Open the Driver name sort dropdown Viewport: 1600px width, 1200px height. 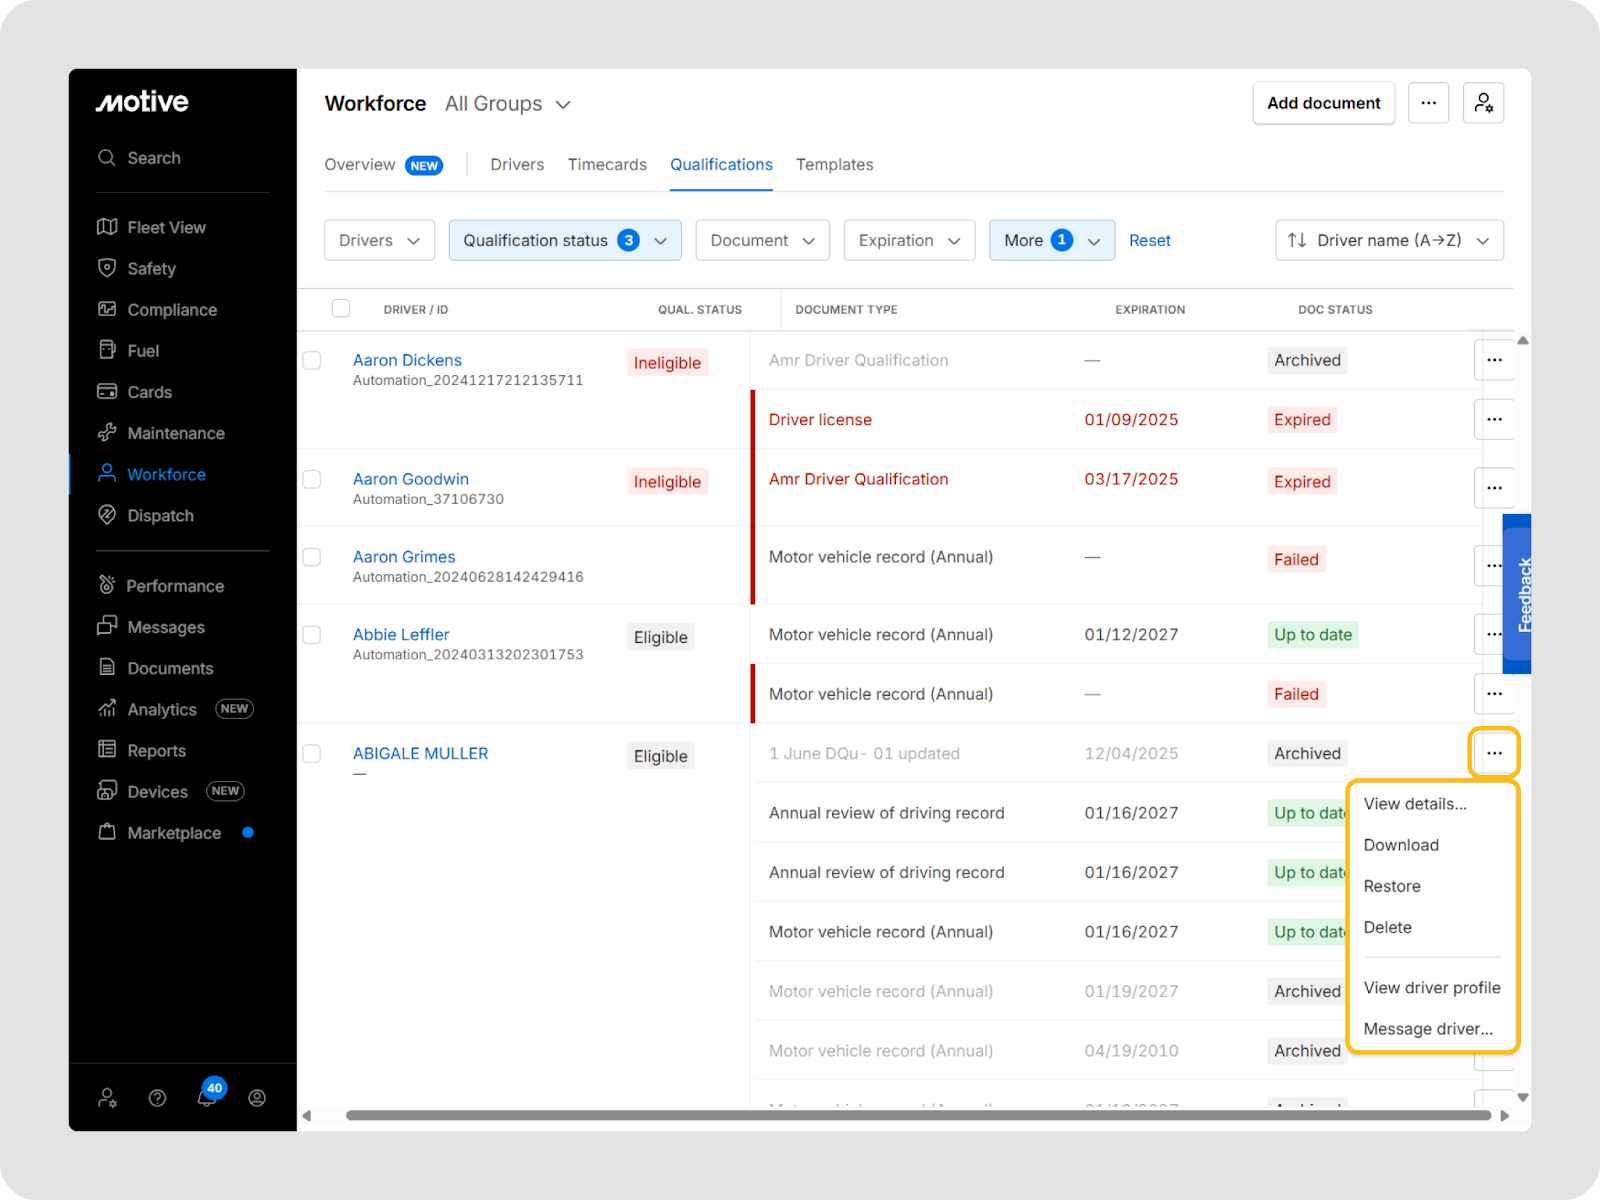(1388, 241)
